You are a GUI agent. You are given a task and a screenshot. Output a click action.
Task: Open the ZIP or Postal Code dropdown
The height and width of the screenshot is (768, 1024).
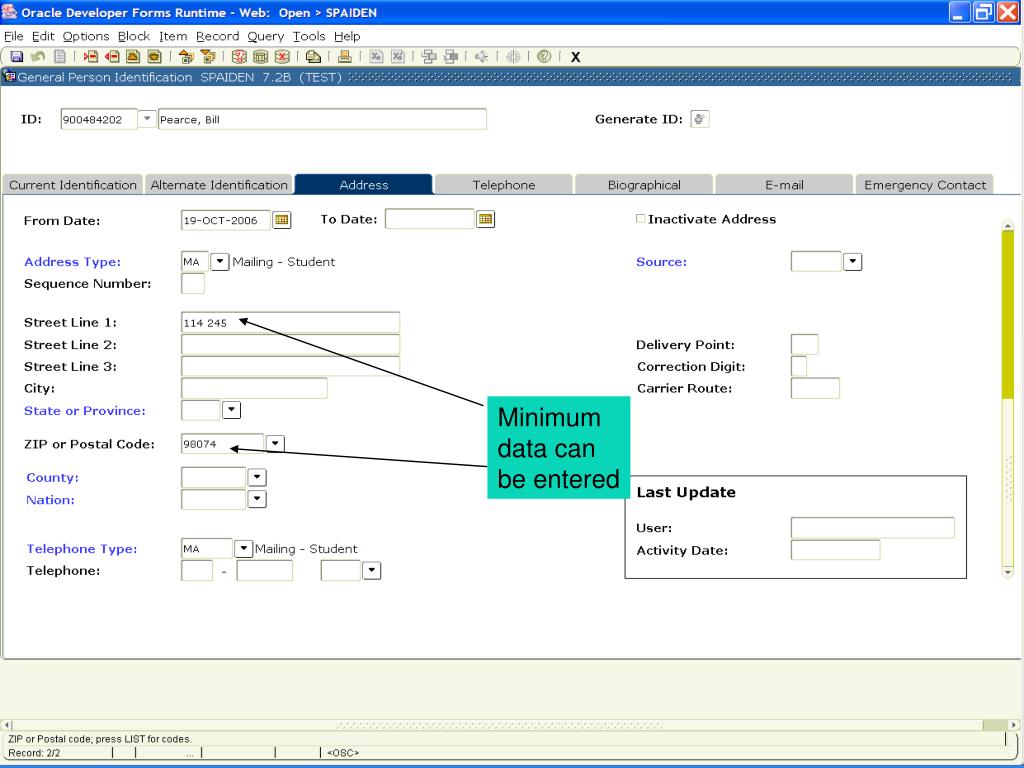[275, 443]
